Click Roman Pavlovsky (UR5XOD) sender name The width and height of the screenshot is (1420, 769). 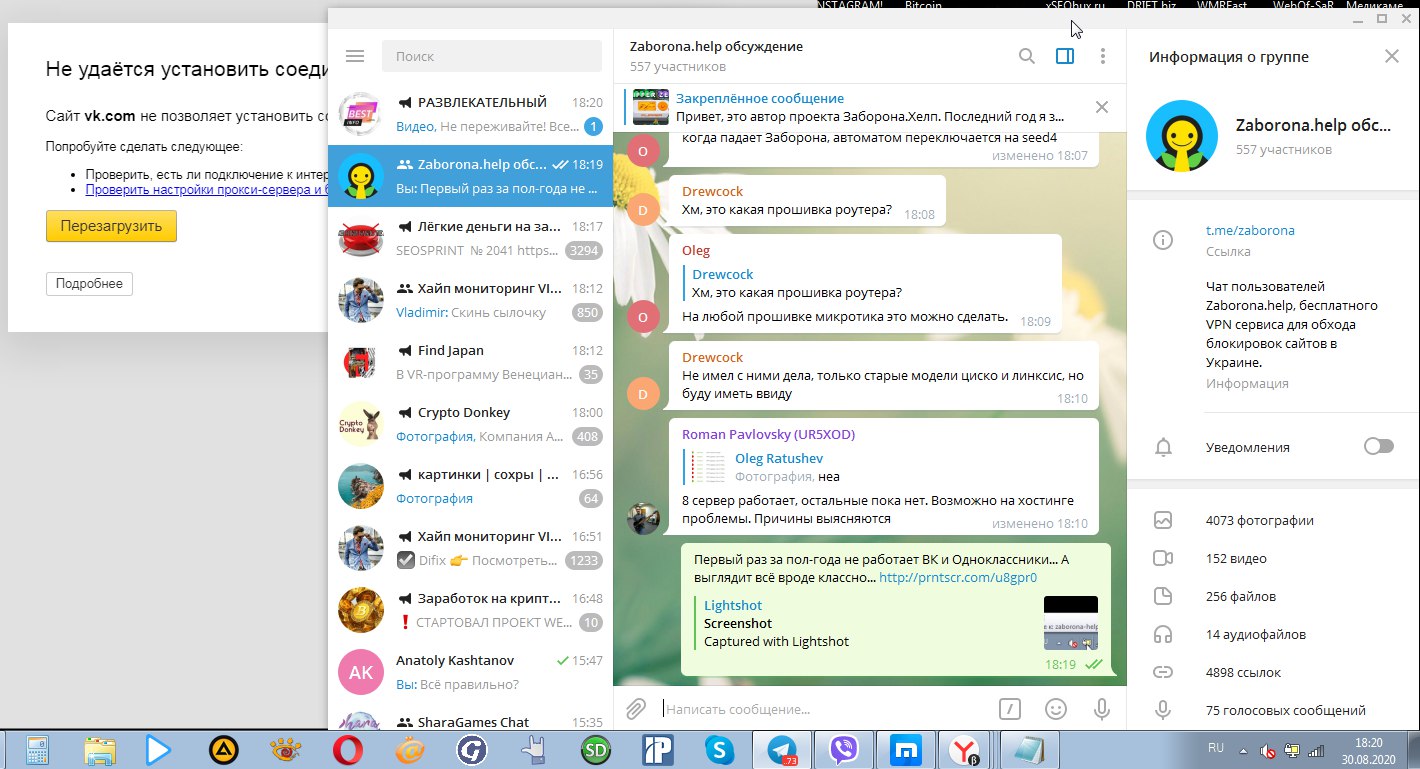tap(768, 434)
